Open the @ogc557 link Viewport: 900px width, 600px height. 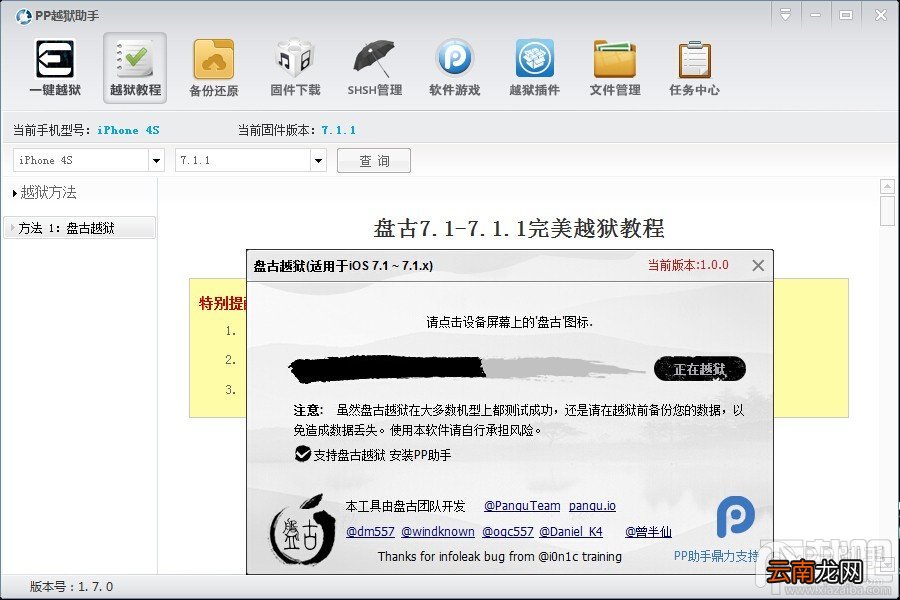[x=507, y=532]
